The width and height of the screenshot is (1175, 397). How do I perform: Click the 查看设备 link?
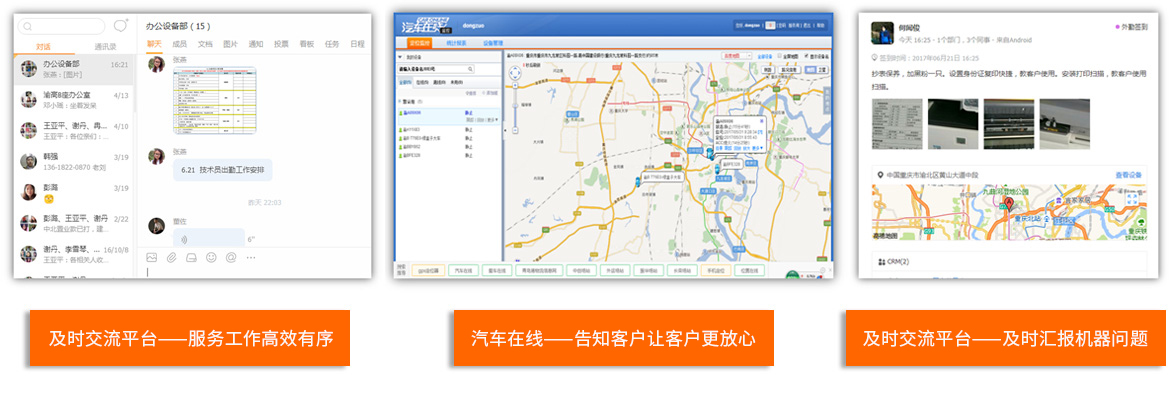coord(1128,175)
